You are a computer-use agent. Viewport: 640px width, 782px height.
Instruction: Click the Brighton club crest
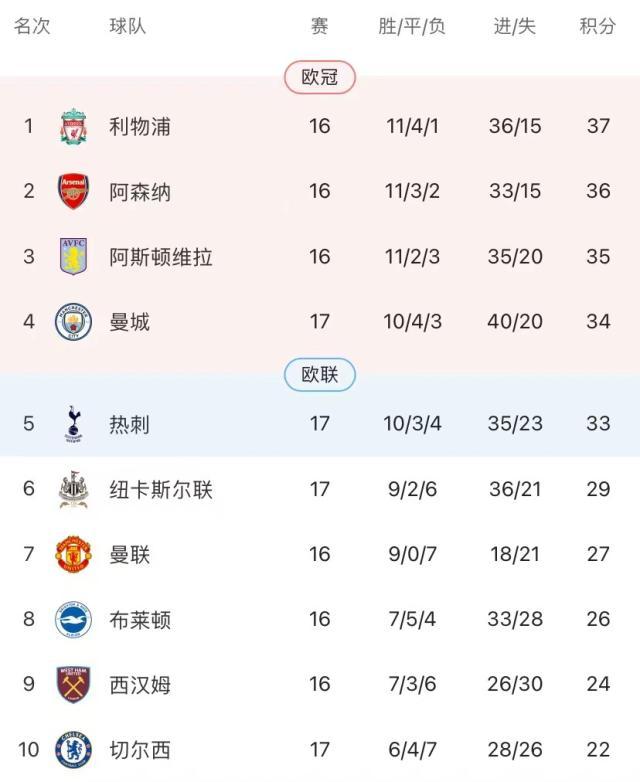[x=73, y=620]
